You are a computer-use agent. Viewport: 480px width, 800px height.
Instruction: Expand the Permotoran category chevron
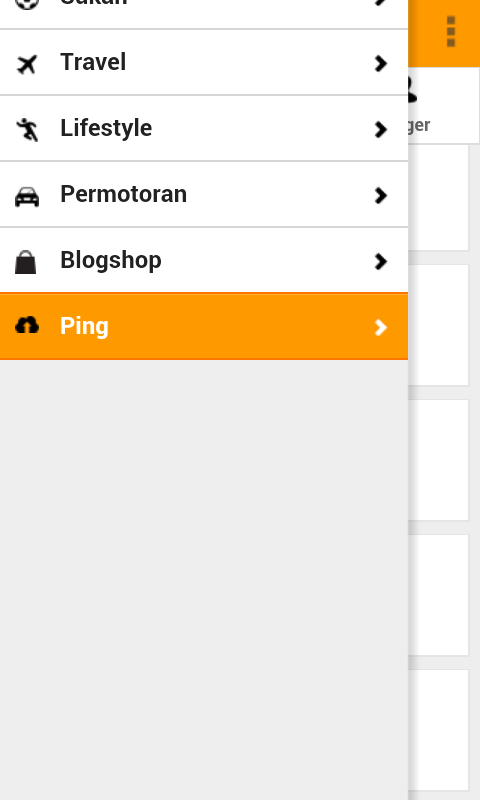(x=381, y=195)
